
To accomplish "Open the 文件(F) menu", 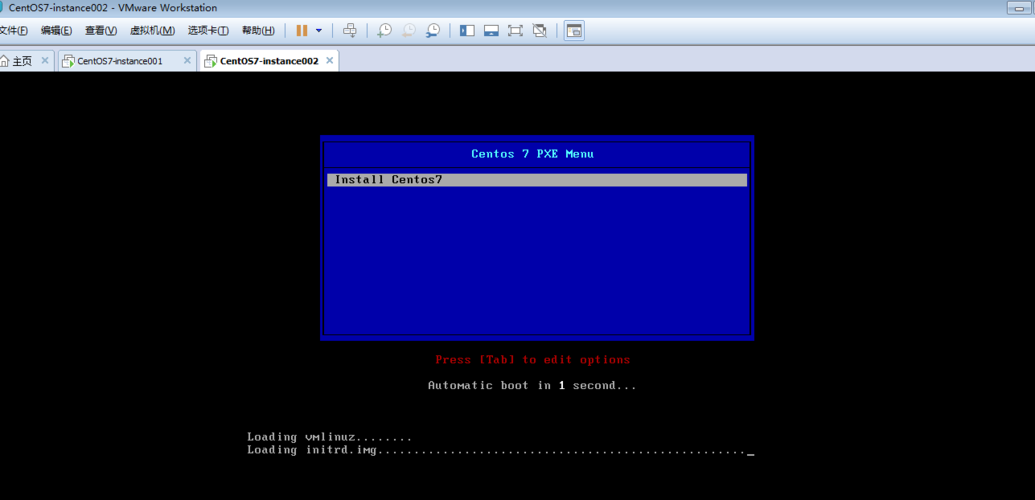I will click(x=13, y=31).
